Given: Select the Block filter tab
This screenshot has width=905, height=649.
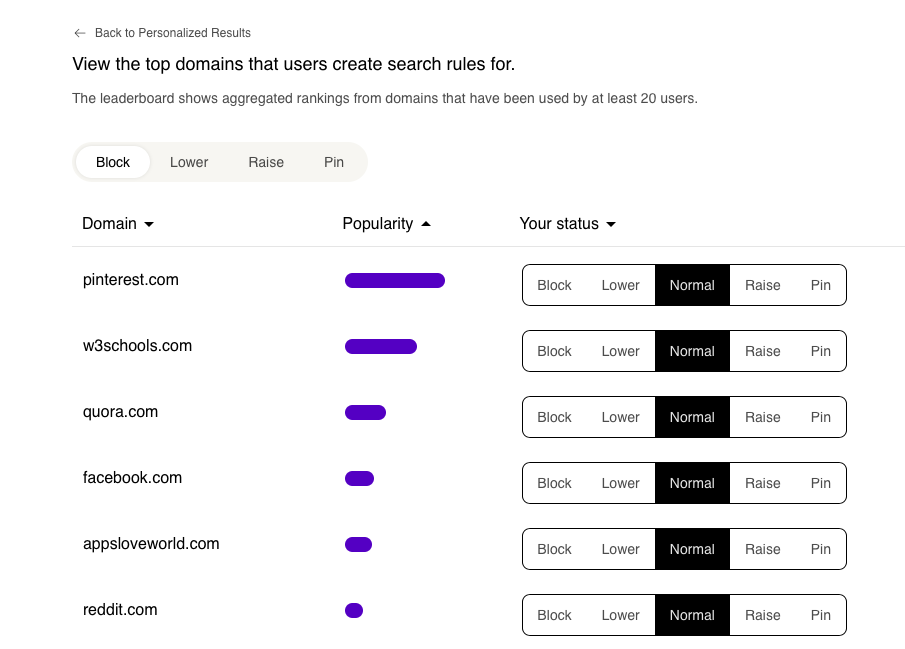Looking at the screenshot, I should 112,161.
